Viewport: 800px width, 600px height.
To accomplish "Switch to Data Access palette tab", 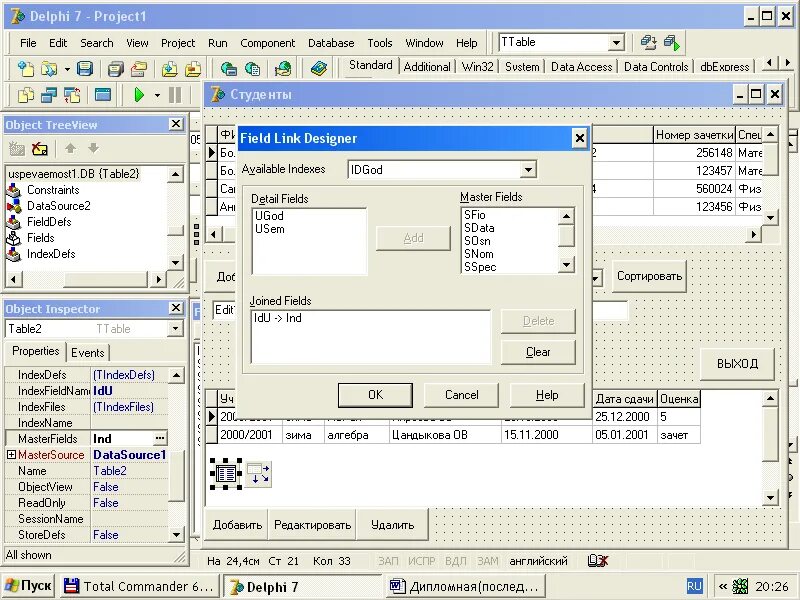I will click(582, 67).
